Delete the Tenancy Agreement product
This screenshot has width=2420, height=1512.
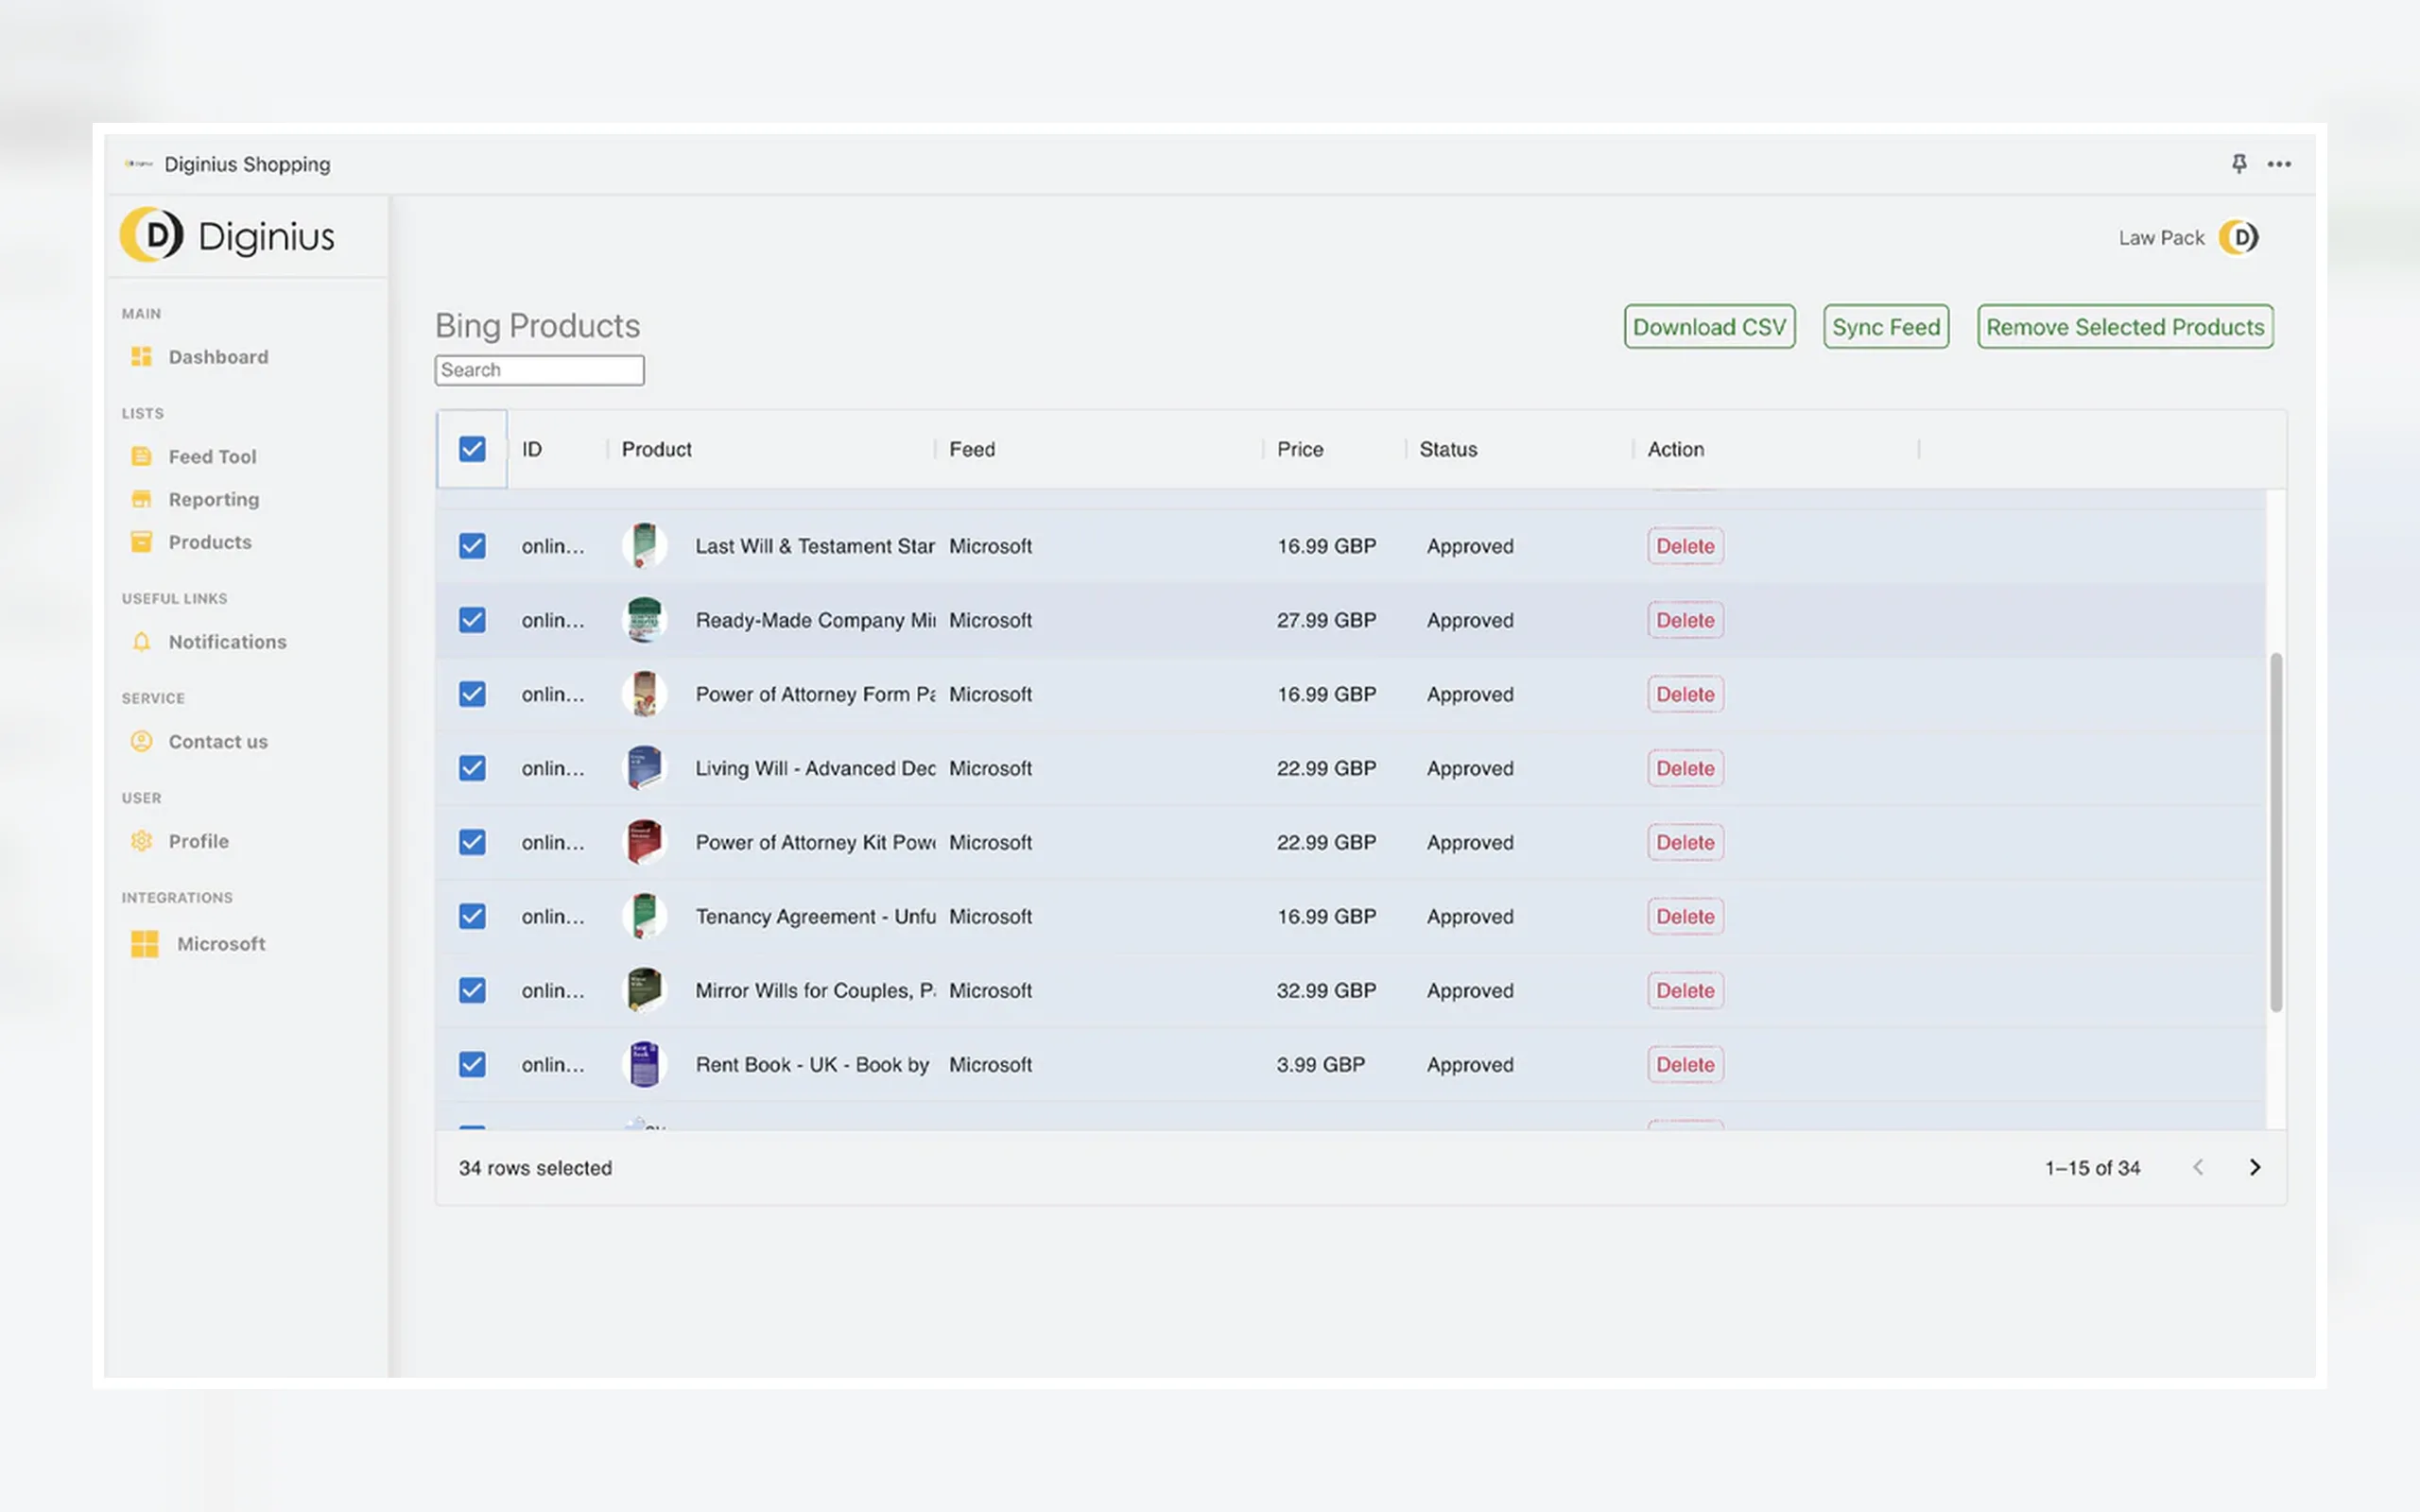point(1685,916)
